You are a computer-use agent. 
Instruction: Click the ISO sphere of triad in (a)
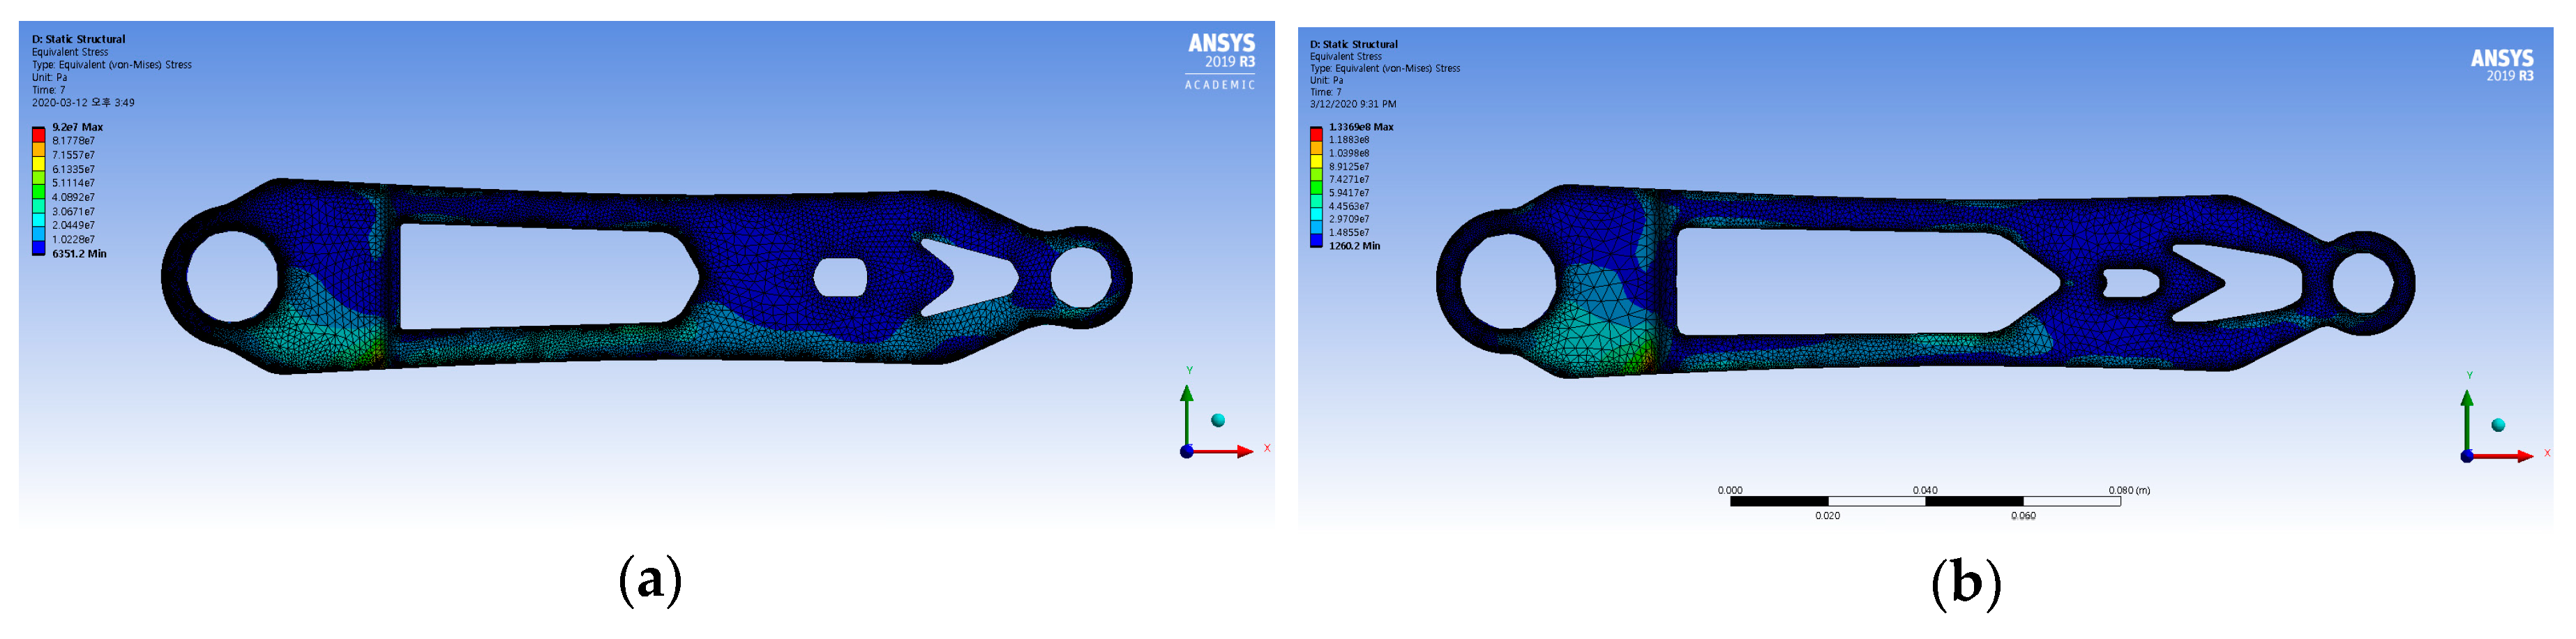1218,421
